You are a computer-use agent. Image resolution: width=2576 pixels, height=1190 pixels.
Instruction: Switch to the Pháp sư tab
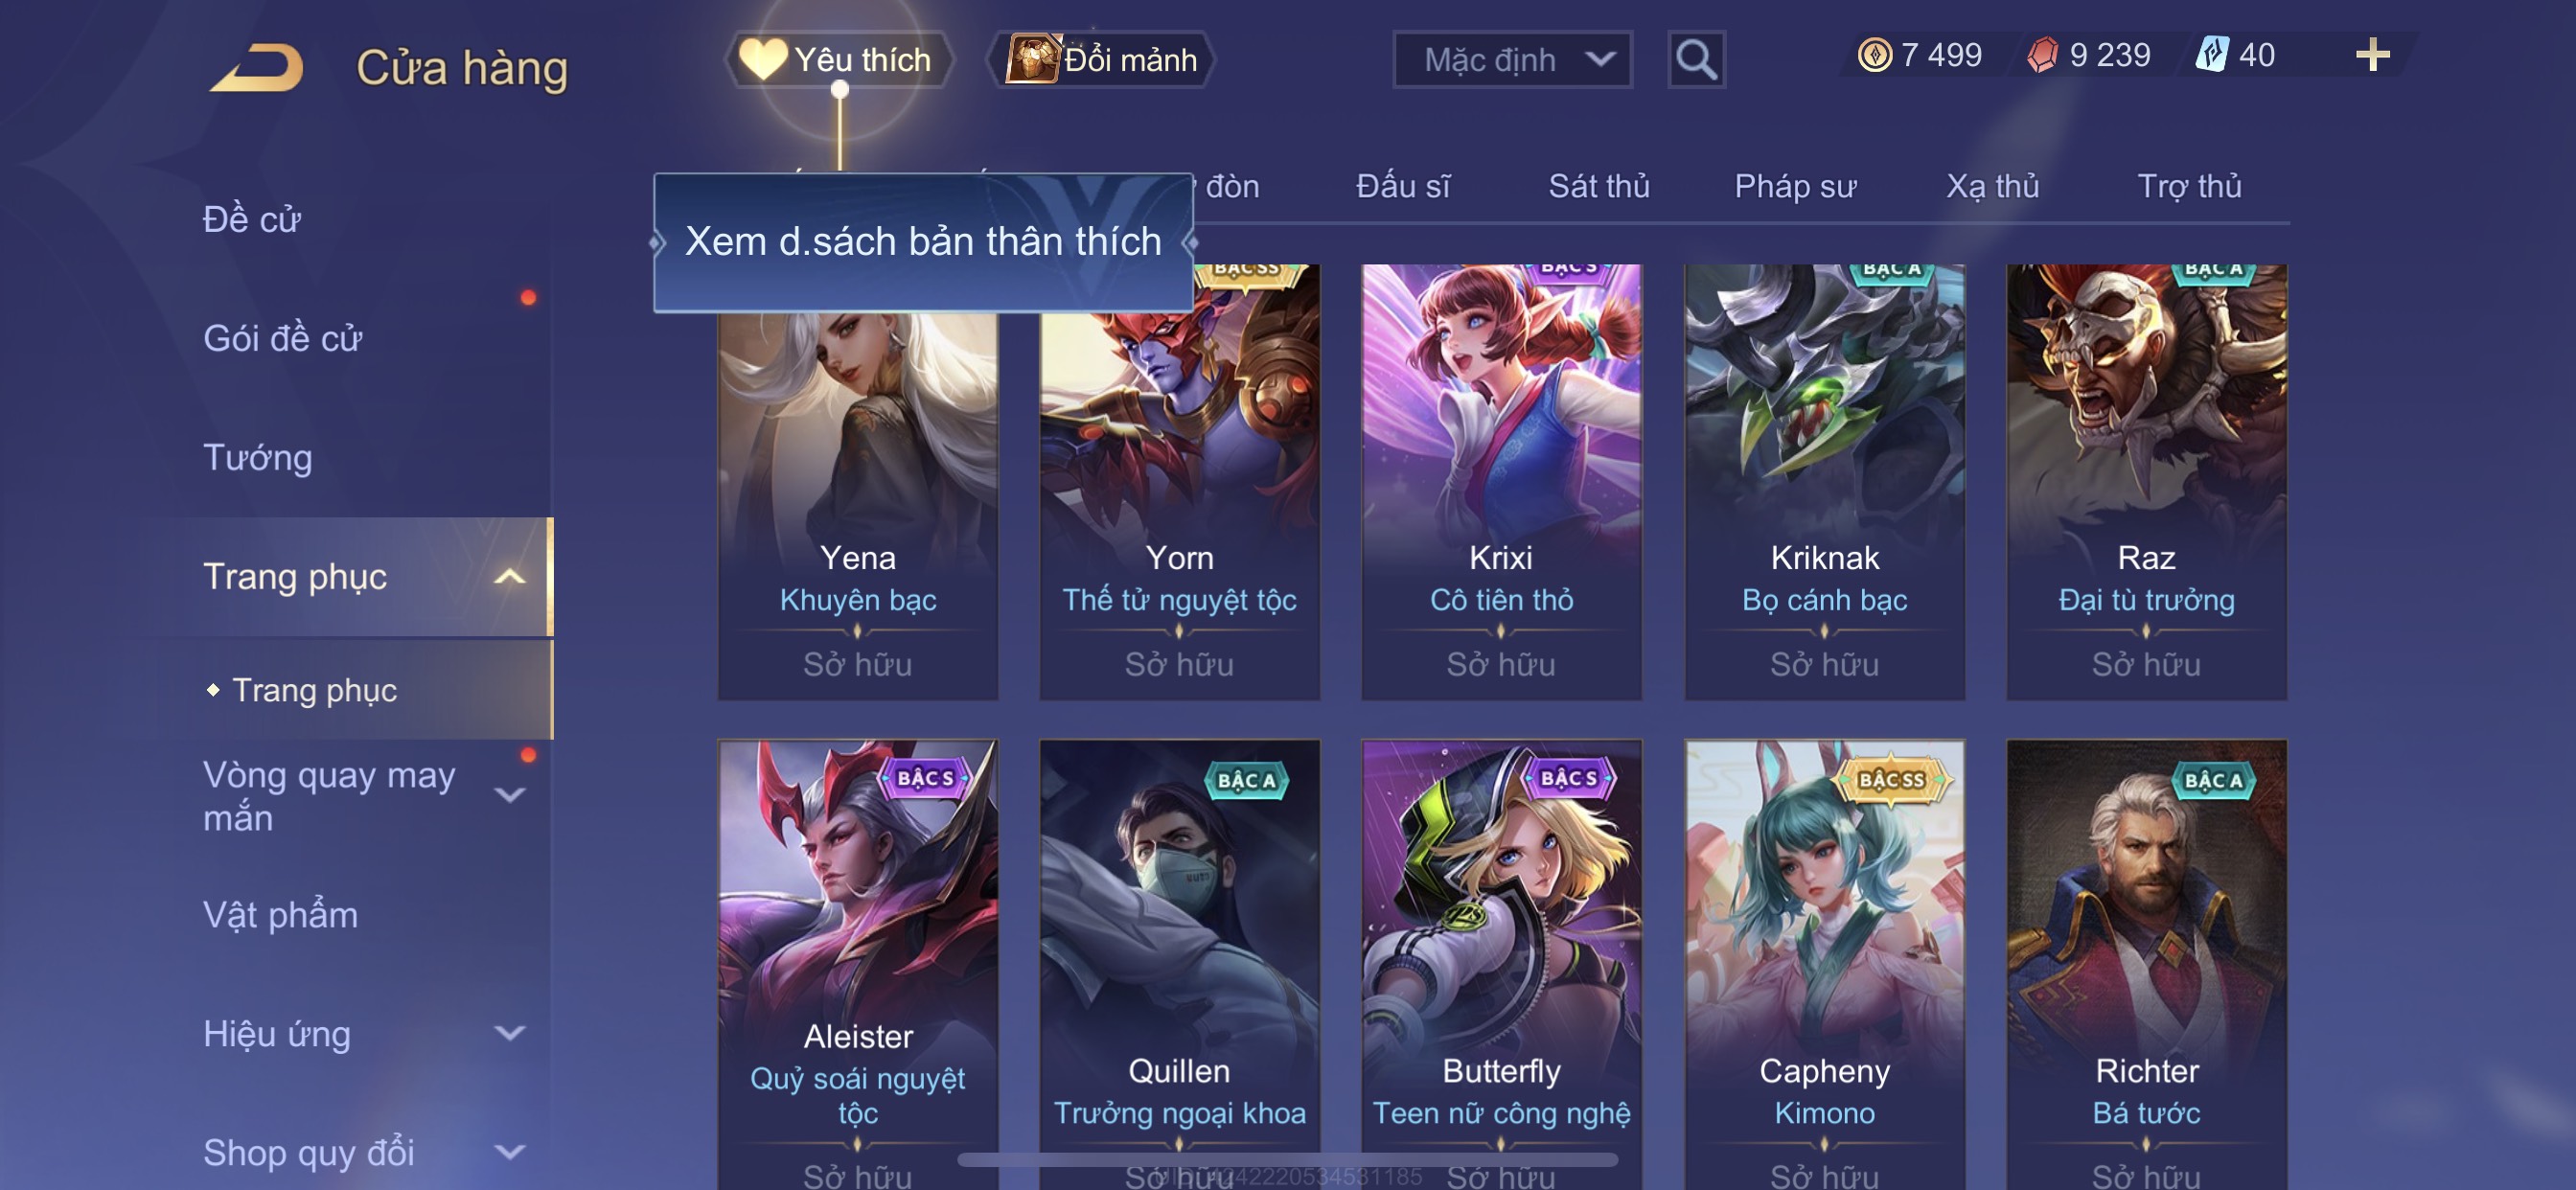(1795, 186)
